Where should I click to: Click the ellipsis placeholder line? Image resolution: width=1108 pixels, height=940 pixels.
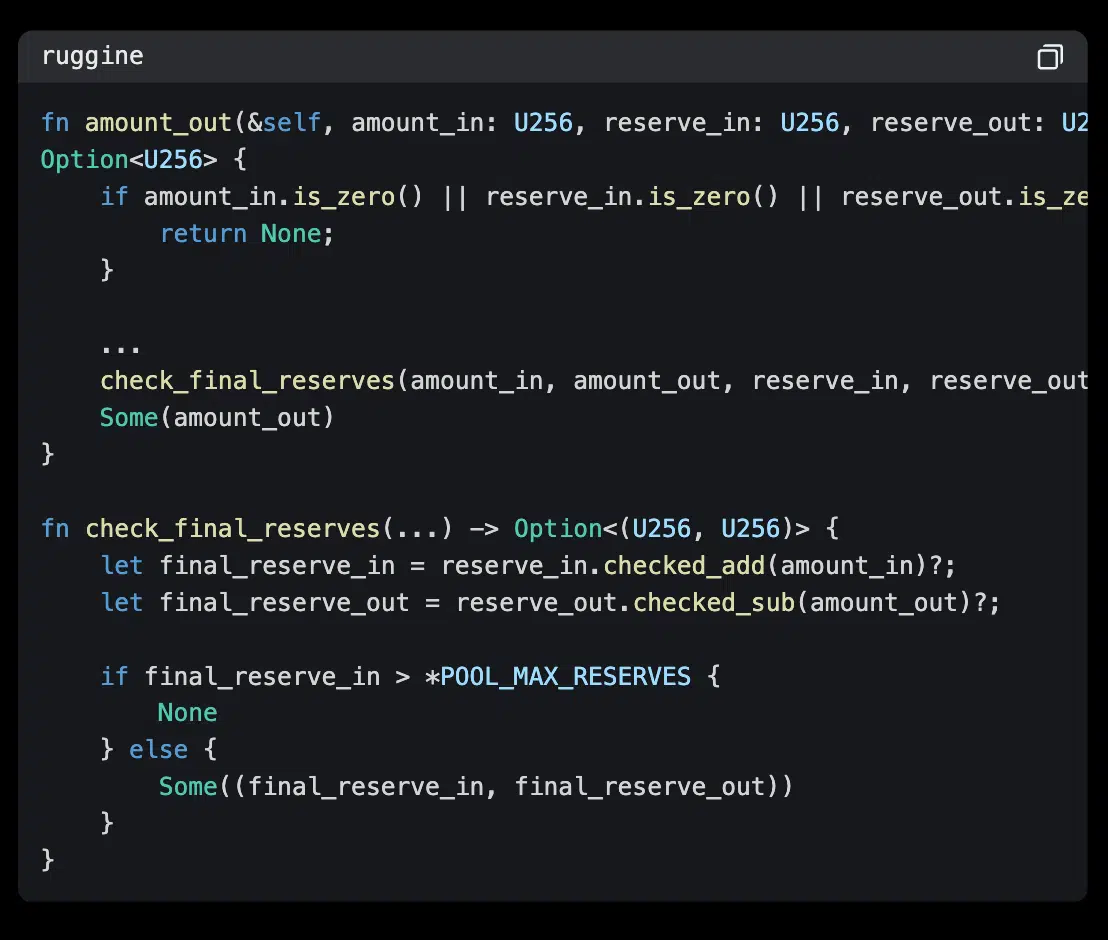121,345
